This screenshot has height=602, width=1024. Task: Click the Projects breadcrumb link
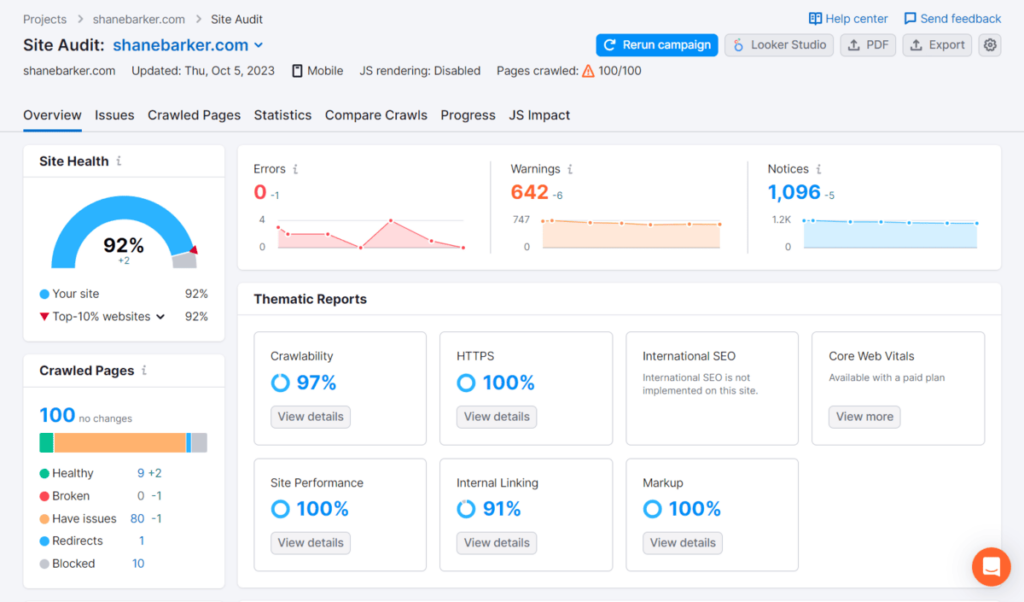(45, 19)
